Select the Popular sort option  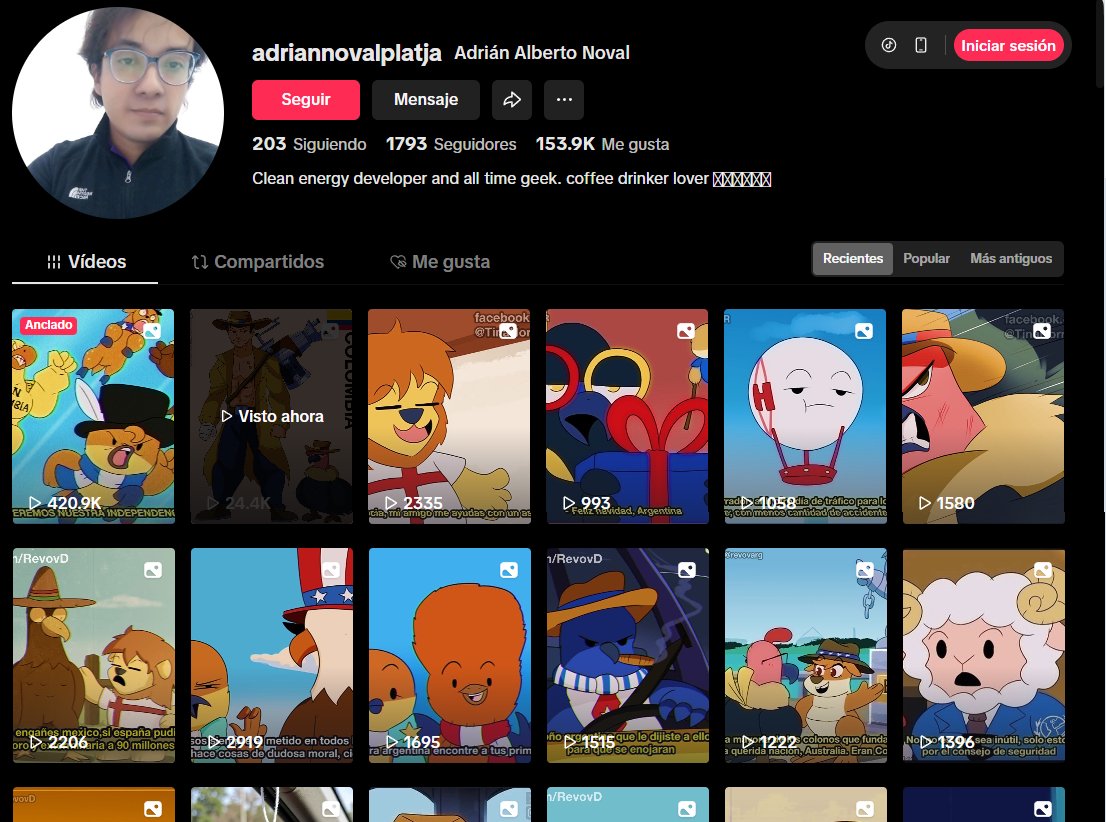click(926, 258)
